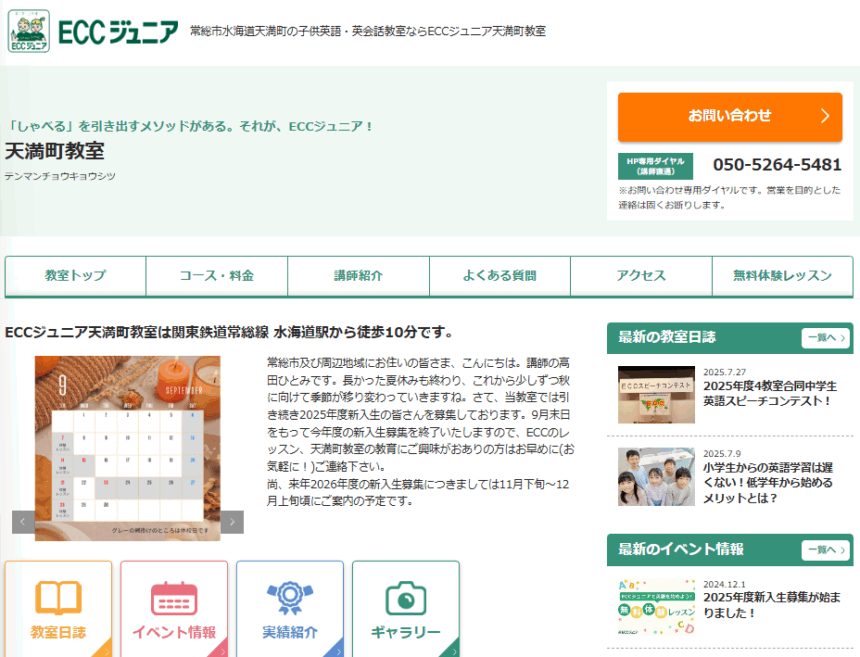Select the コース・料金 navigation tab
The height and width of the screenshot is (657, 860).
coord(217,276)
